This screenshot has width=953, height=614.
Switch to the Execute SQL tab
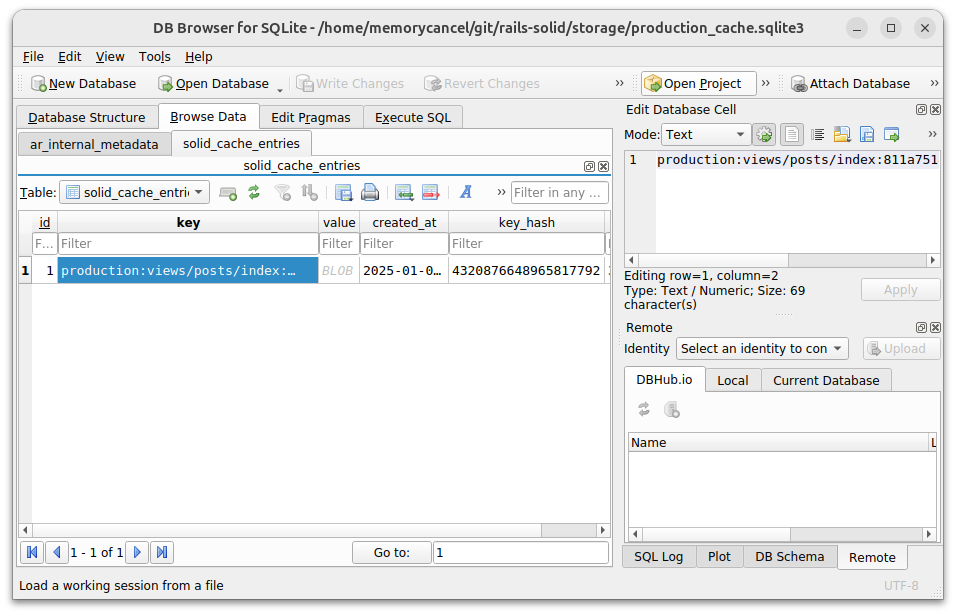point(413,117)
